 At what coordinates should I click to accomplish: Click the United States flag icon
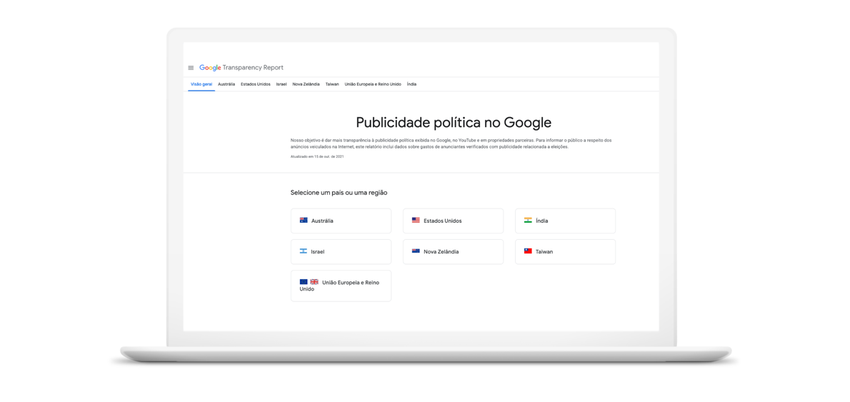click(x=416, y=220)
